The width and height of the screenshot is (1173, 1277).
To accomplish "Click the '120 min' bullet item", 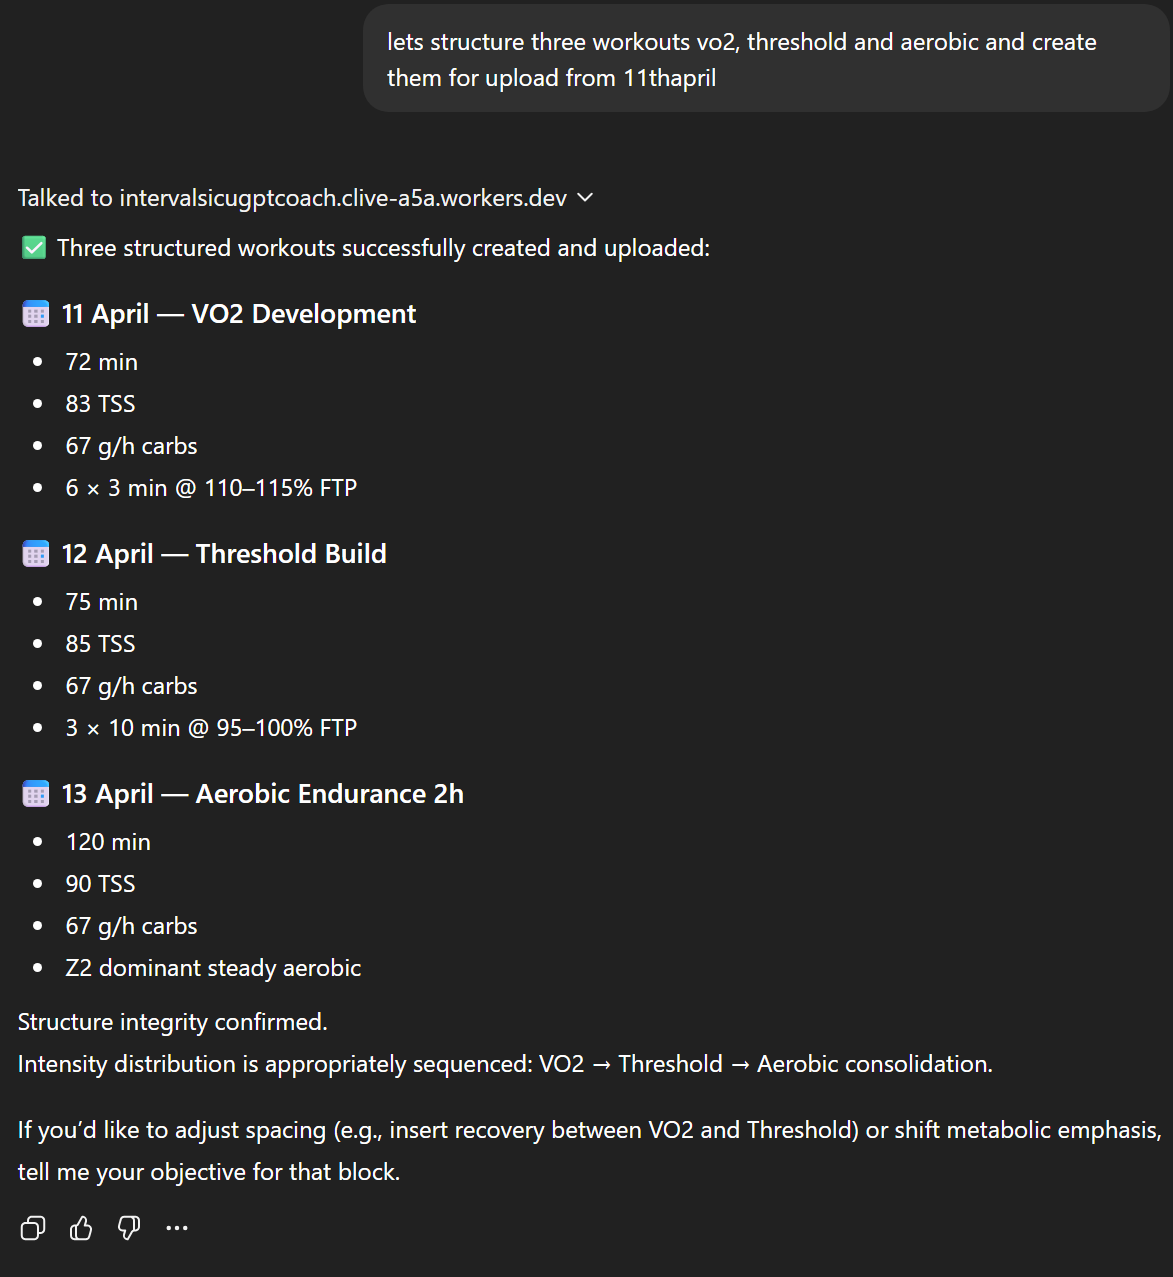I will point(108,842).
